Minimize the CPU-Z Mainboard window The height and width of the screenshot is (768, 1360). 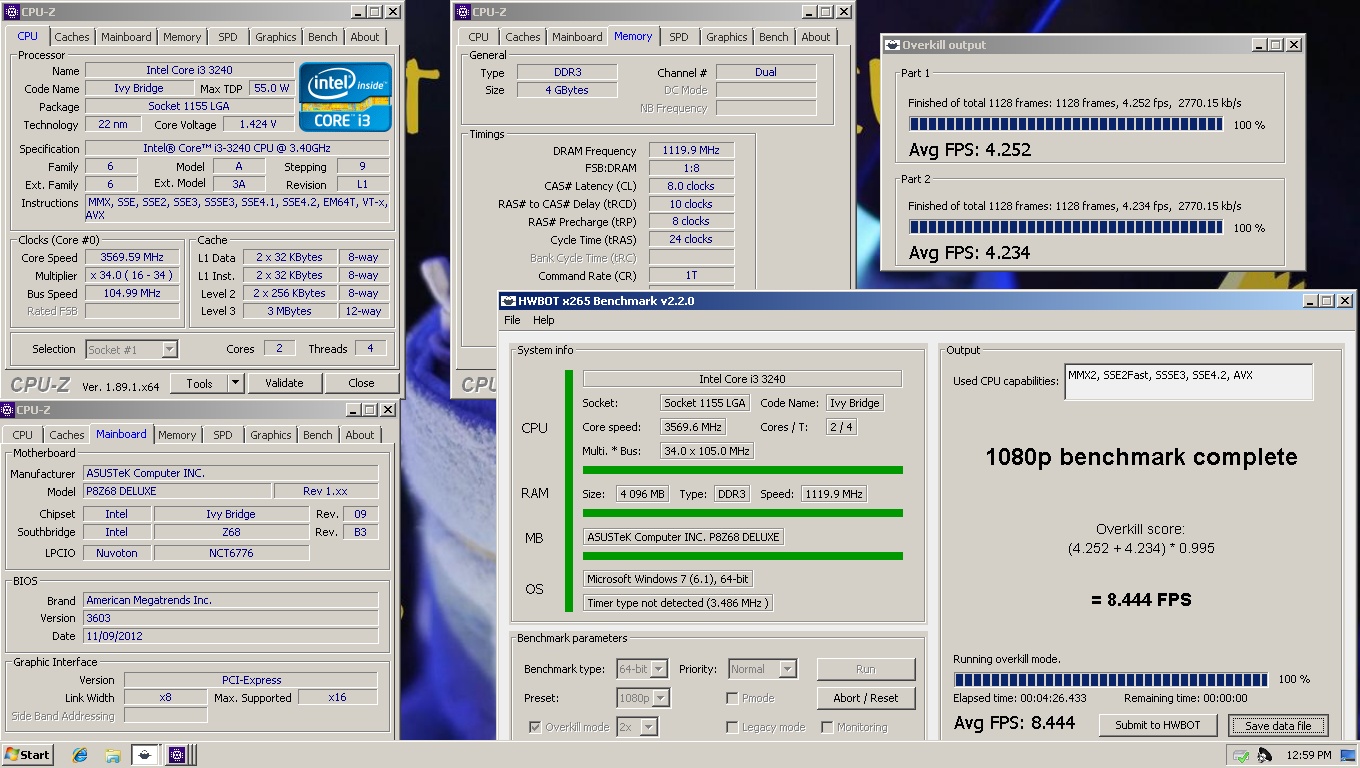click(355, 410)
